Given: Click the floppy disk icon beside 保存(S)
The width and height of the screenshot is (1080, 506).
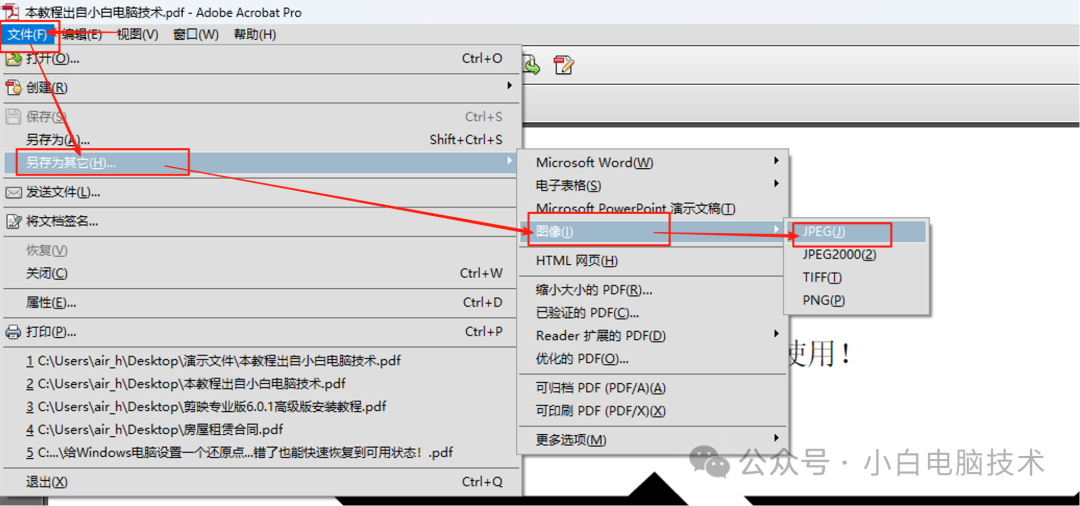Looking at the screenshot, I should pyautogui.click(x=13, y=116).
